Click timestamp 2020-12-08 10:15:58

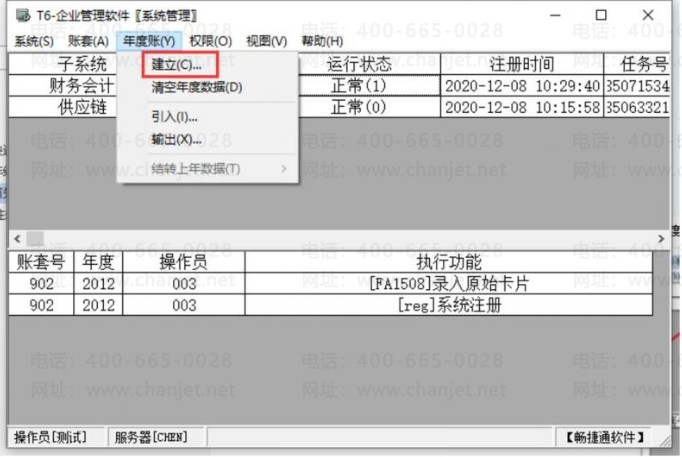click(522, 107)
